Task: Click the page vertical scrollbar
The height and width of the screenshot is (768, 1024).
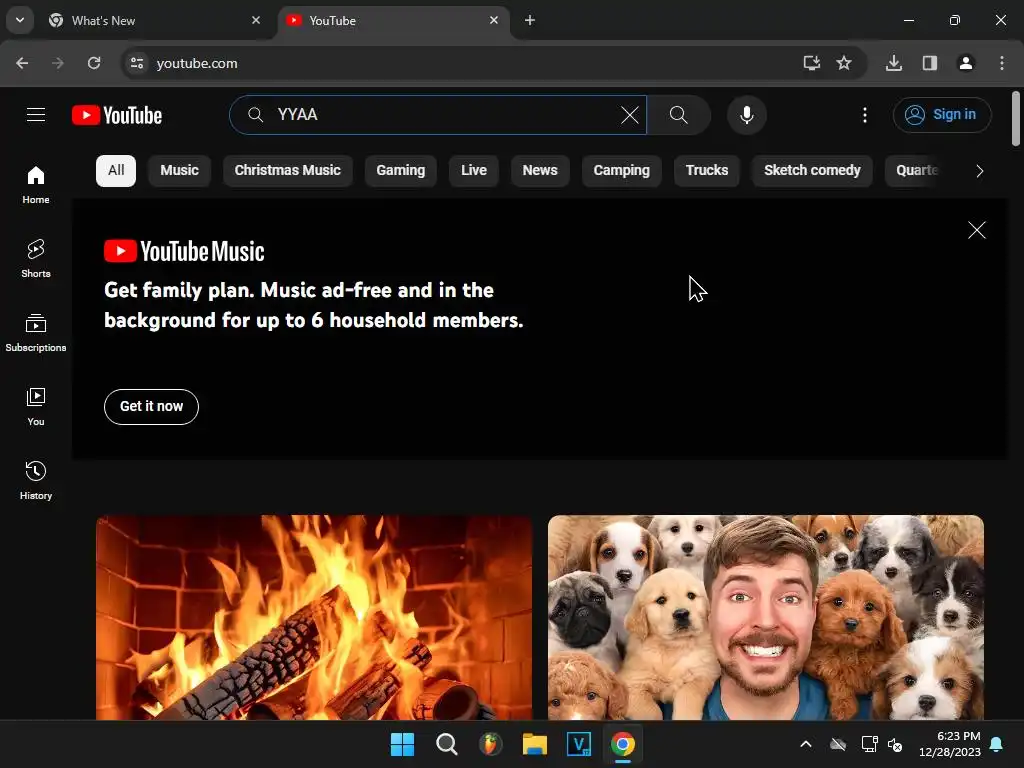Action: coord(1016,119)
